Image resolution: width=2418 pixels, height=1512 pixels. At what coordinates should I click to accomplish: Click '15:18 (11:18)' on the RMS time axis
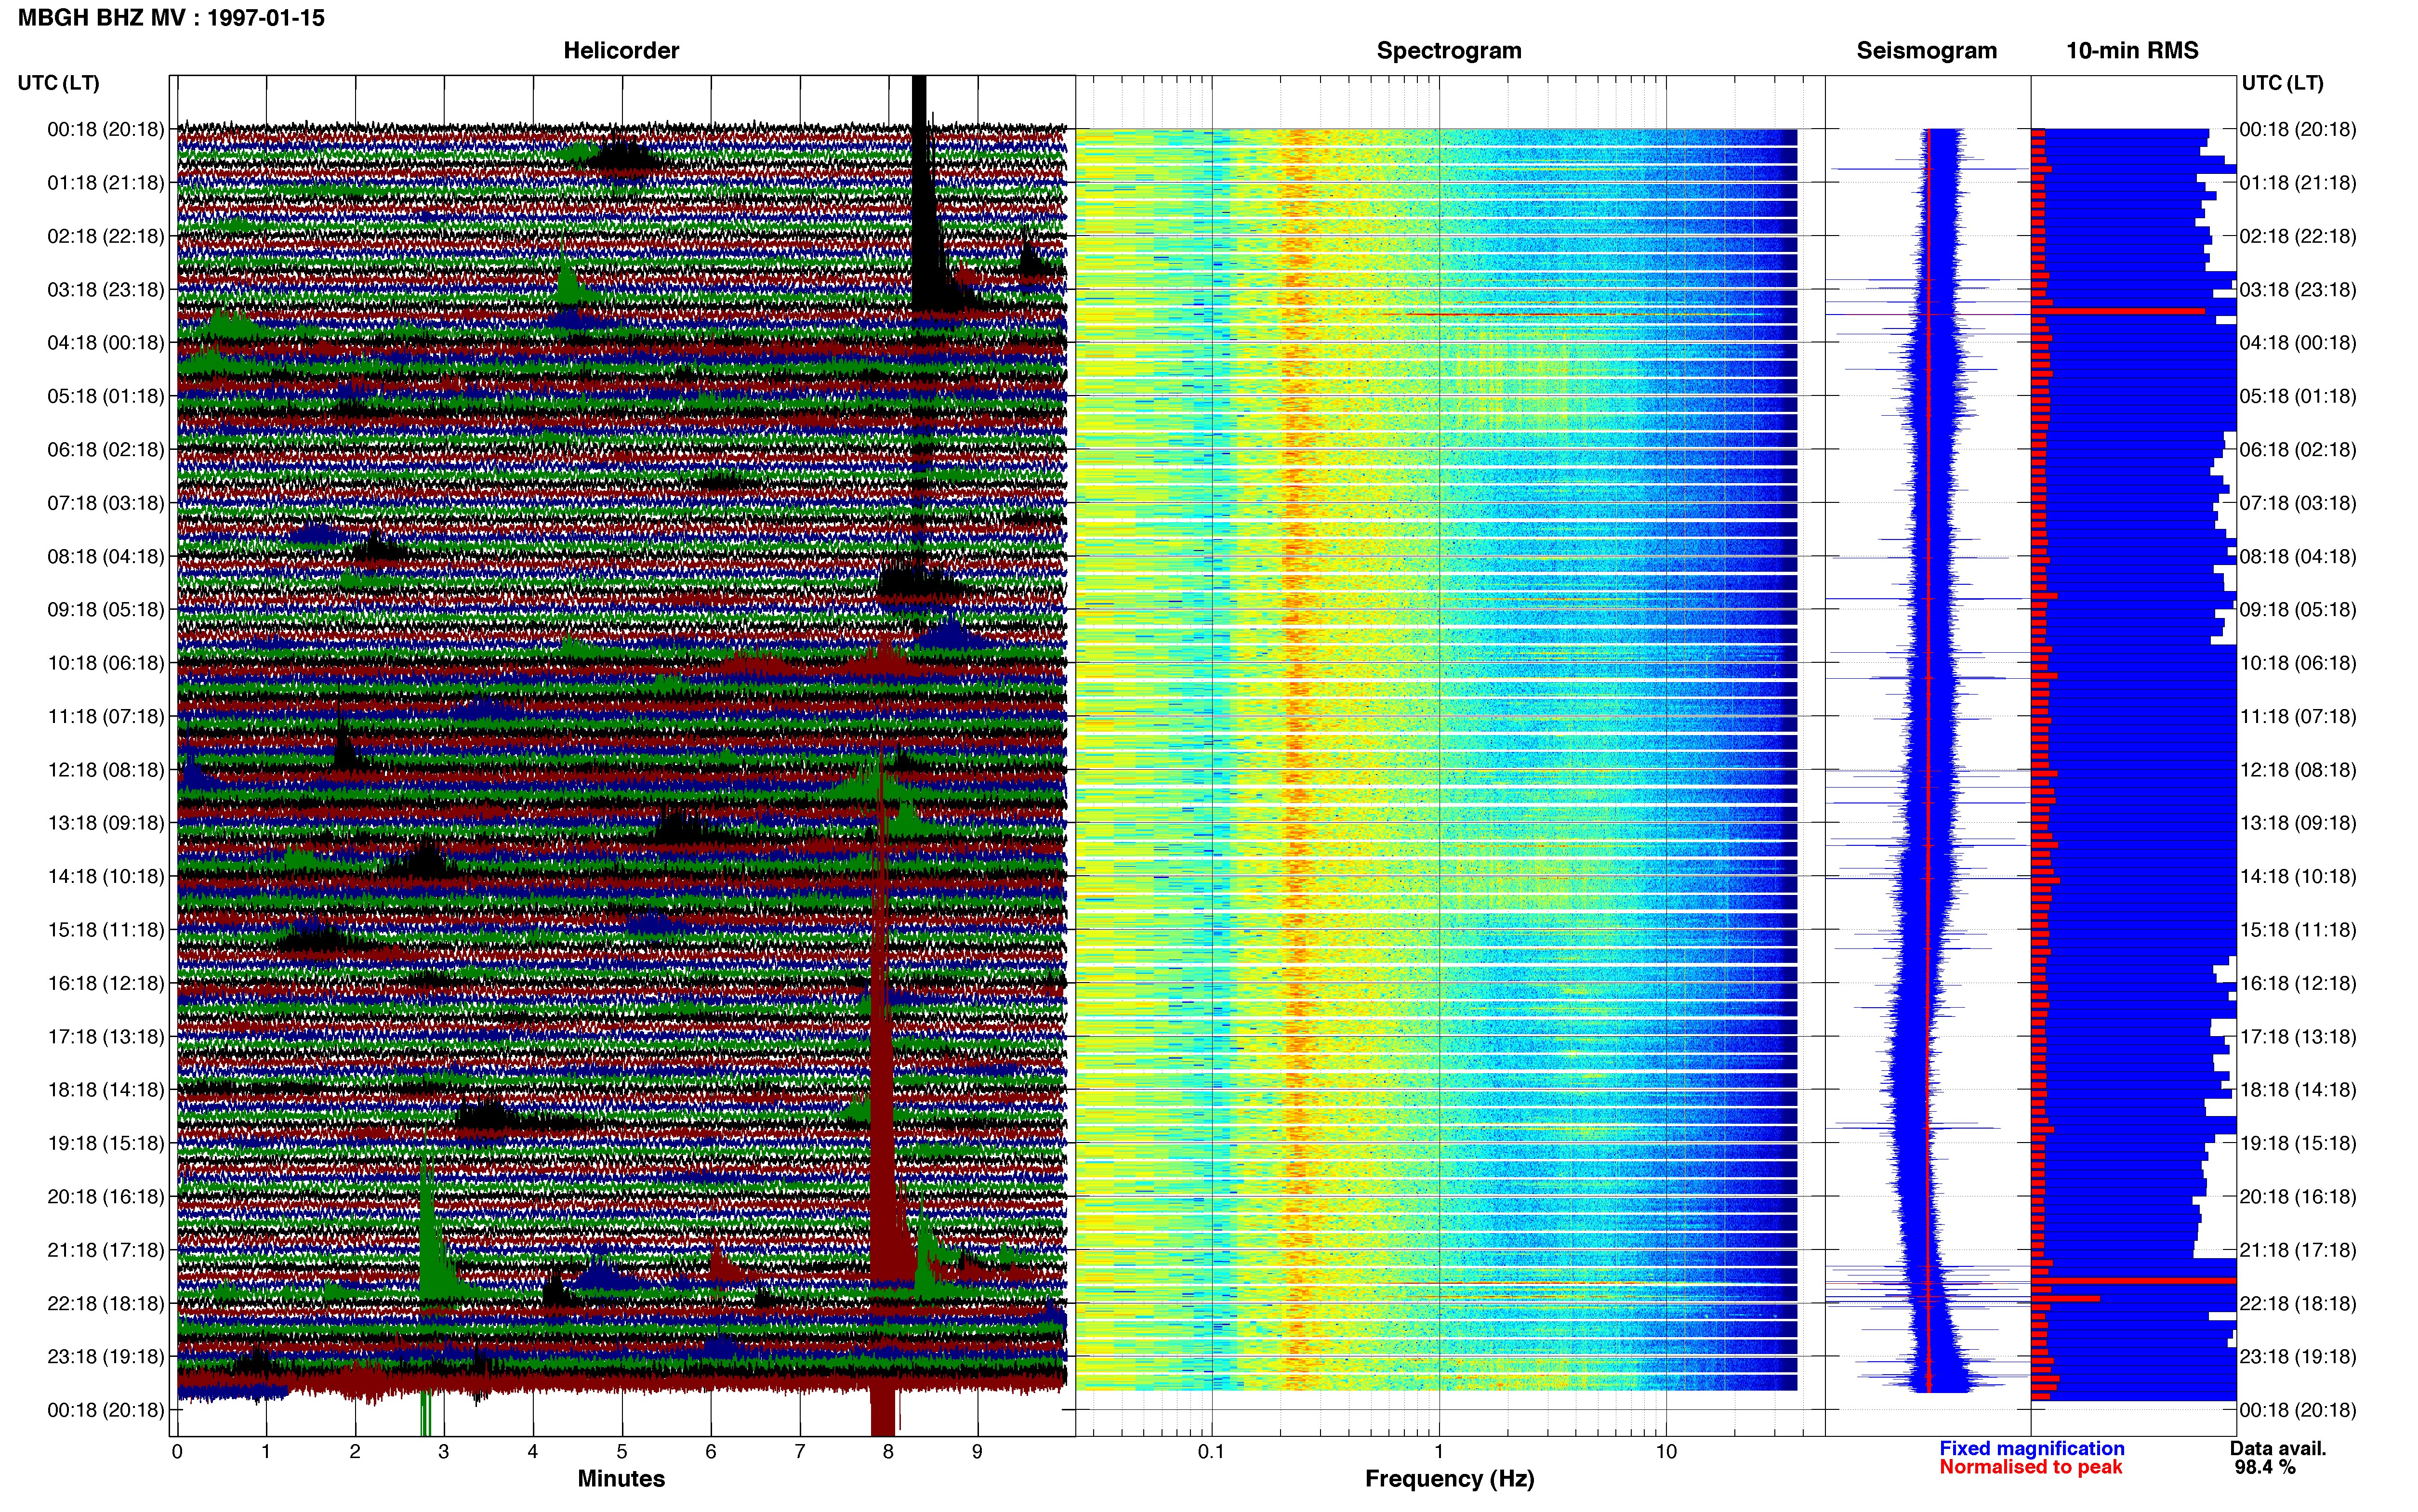[2298, 930]
